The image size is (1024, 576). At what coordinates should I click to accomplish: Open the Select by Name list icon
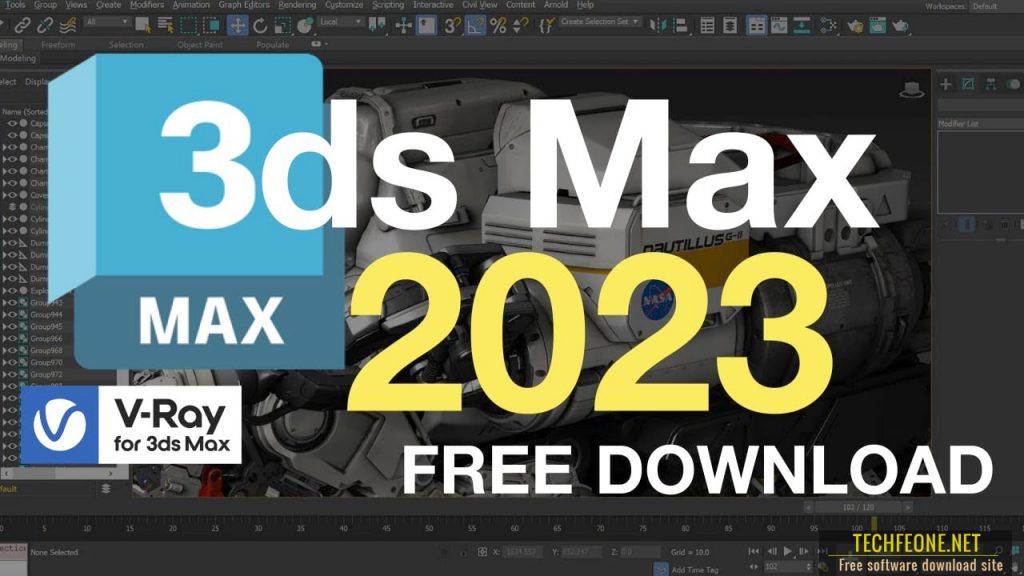pos(165,25)
